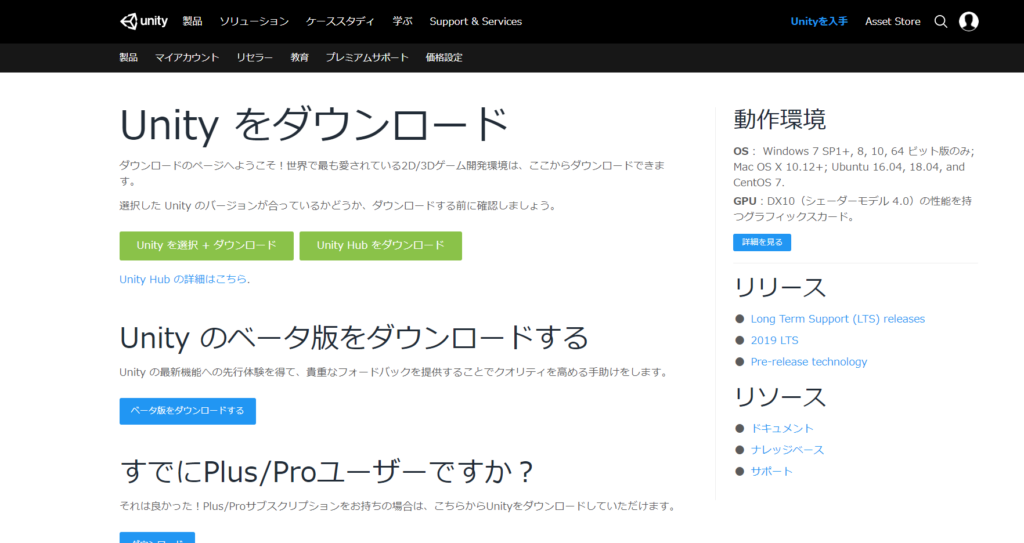Click the Unity logo in header
Image resolution: width=1024 pixels, height=543 pixels.
[x=144, y=21]
